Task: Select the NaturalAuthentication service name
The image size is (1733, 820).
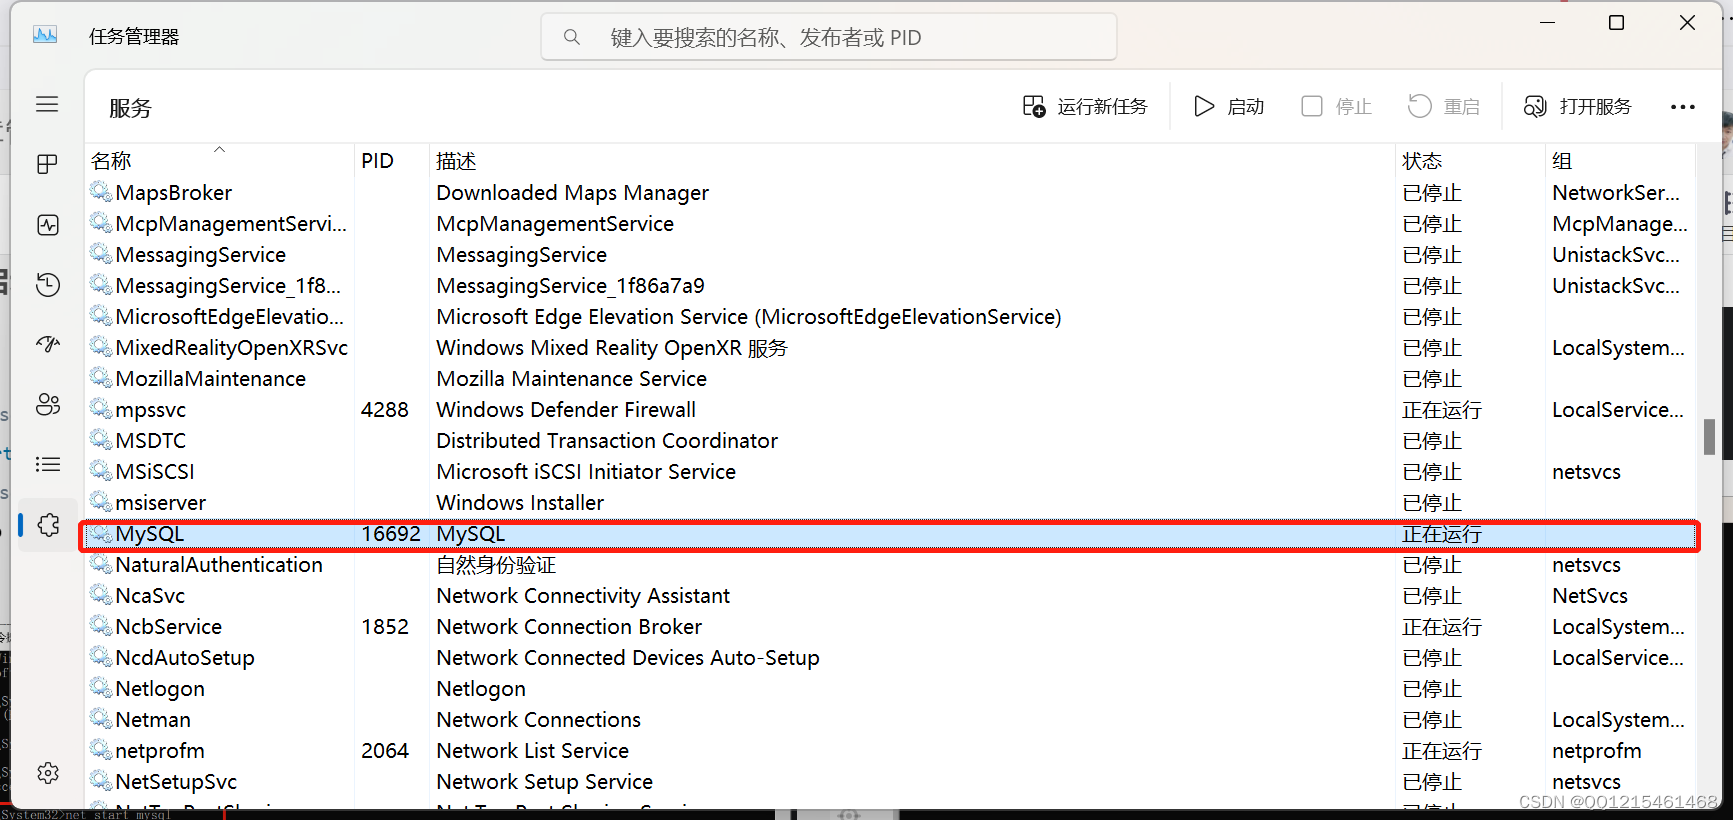Action: click(219, 565)
